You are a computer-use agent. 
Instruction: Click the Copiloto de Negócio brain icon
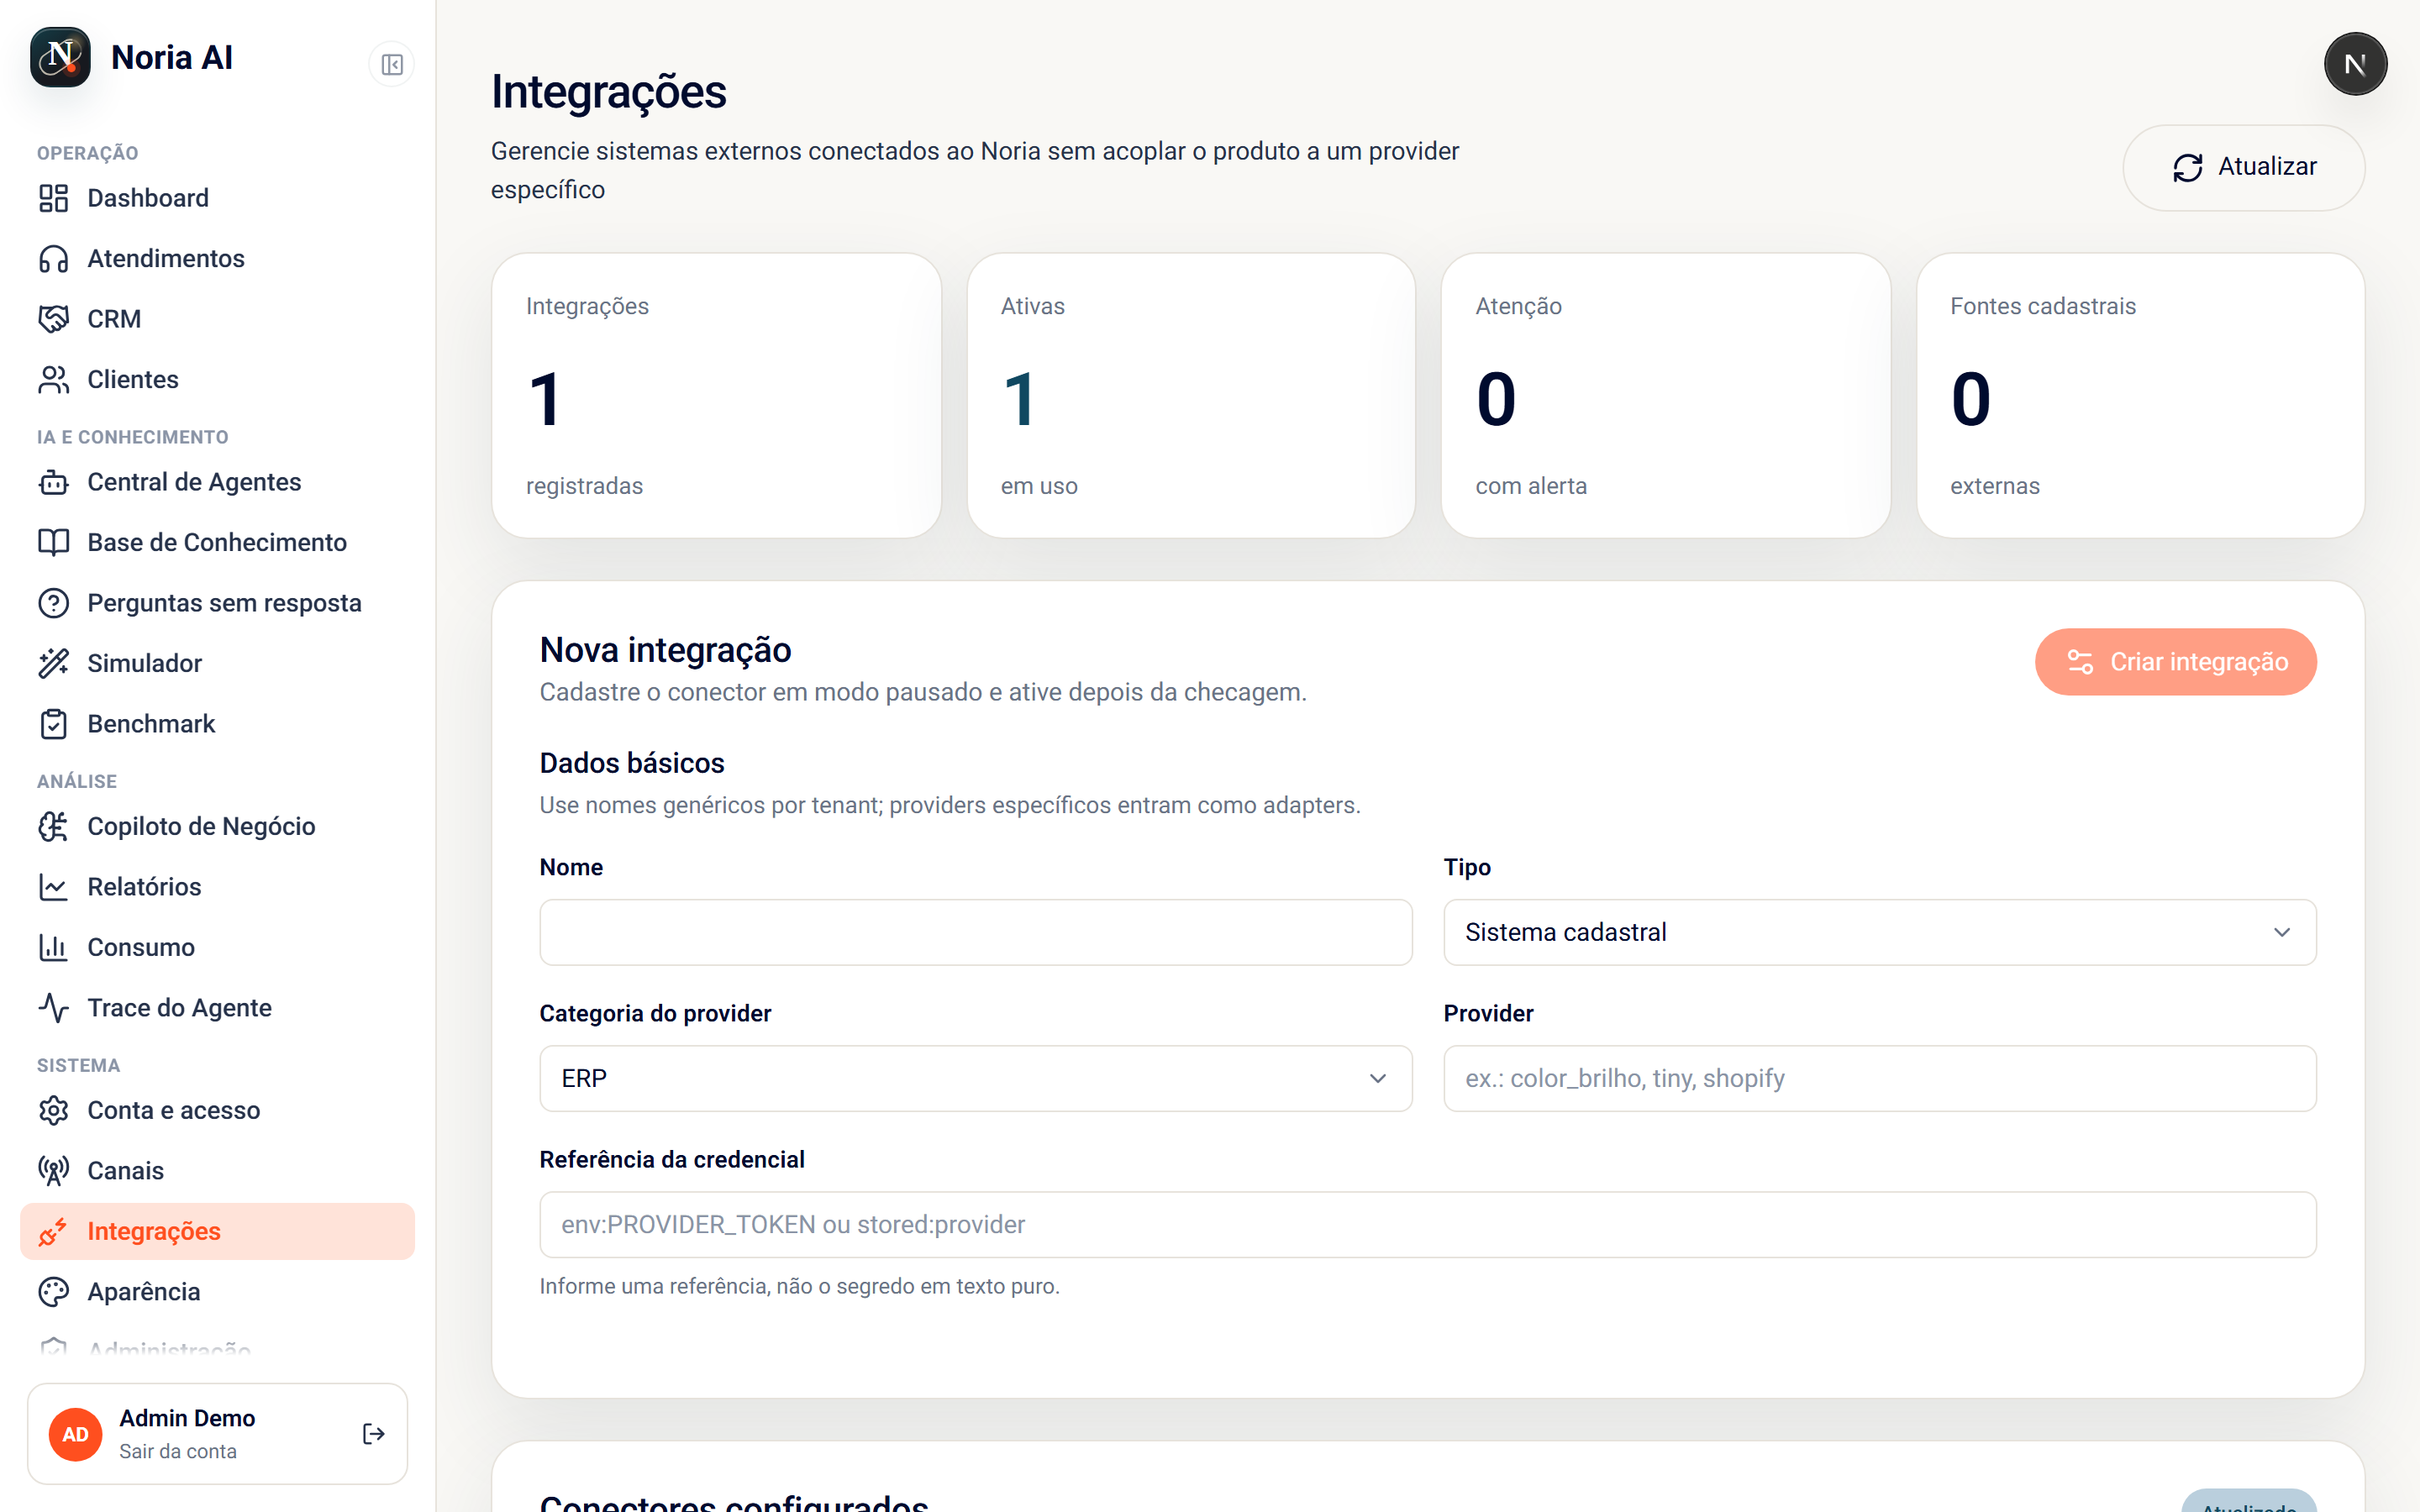click(54, 827)
